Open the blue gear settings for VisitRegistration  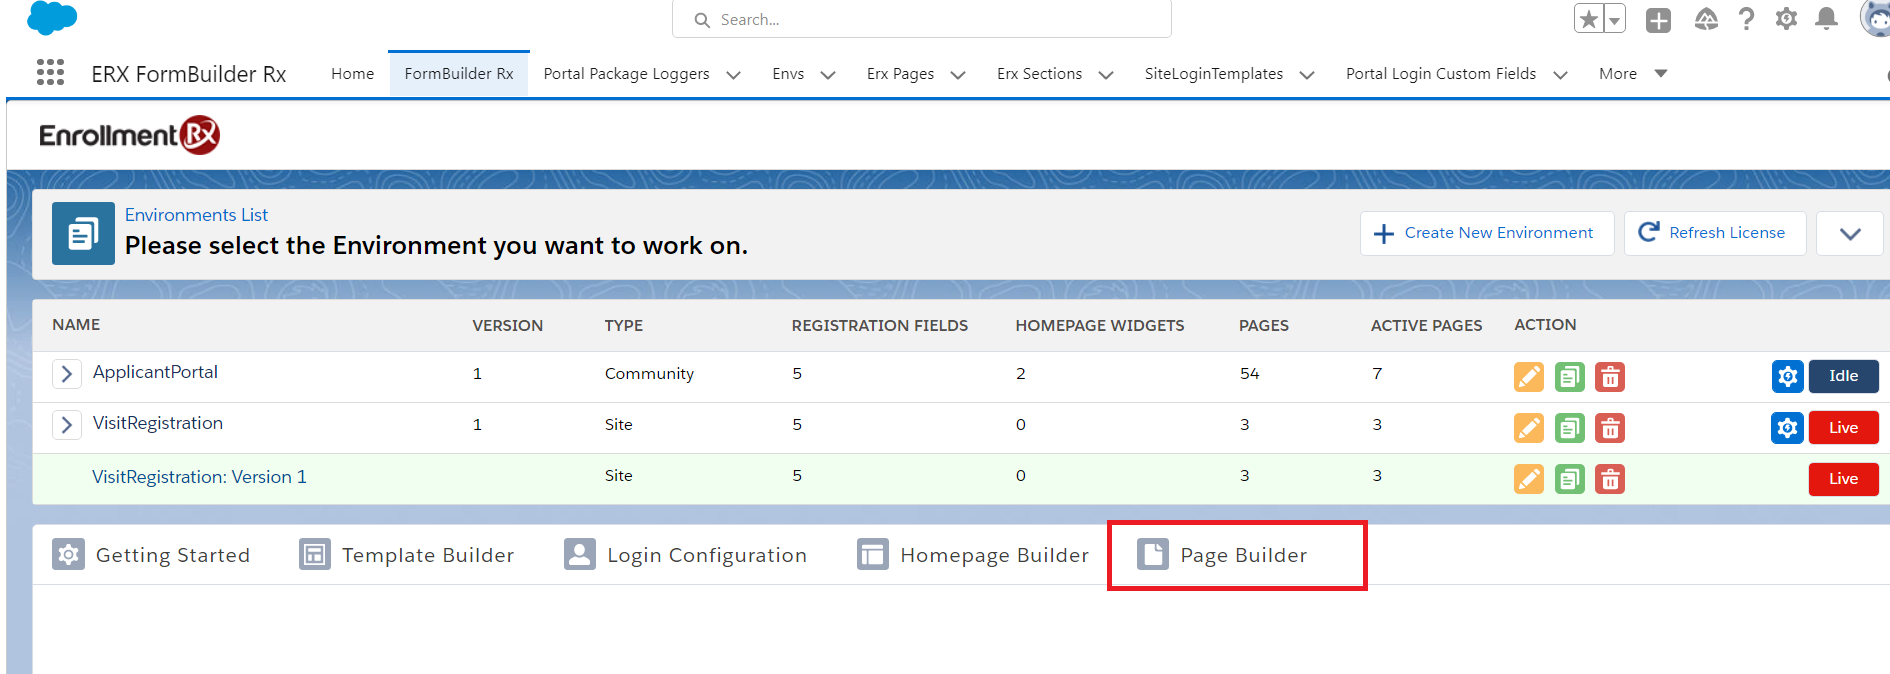(1787, 428)
